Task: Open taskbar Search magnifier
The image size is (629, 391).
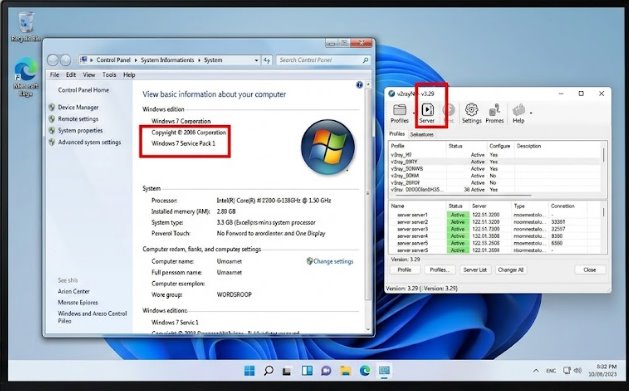Action: (269, 371)
